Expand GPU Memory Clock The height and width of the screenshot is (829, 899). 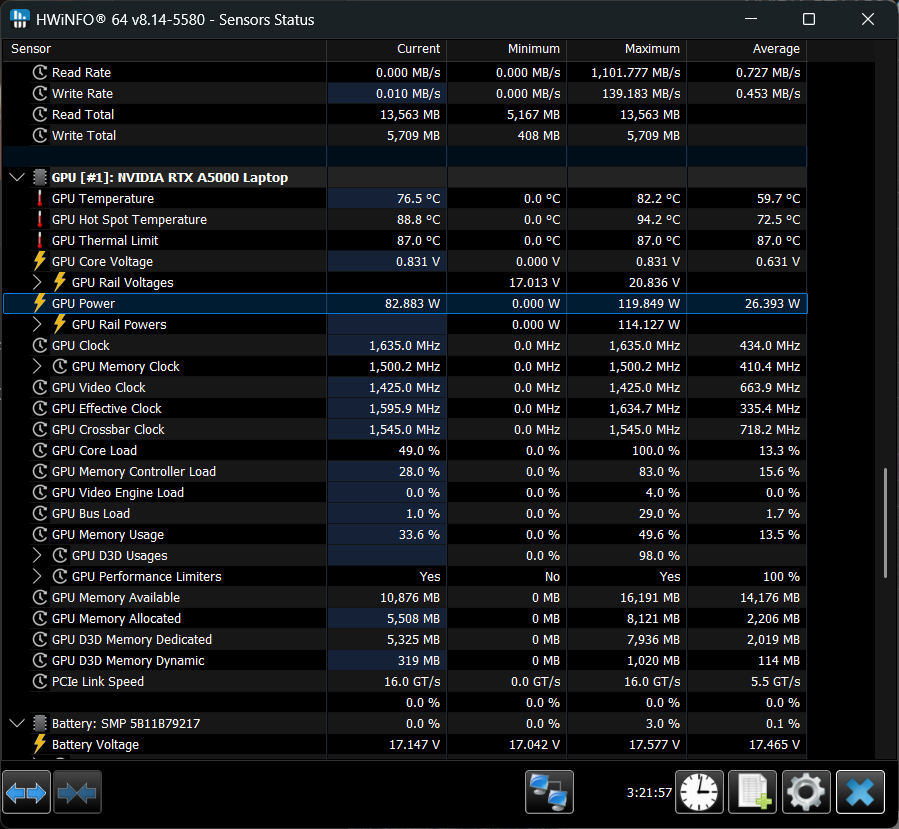click(37, 366)
